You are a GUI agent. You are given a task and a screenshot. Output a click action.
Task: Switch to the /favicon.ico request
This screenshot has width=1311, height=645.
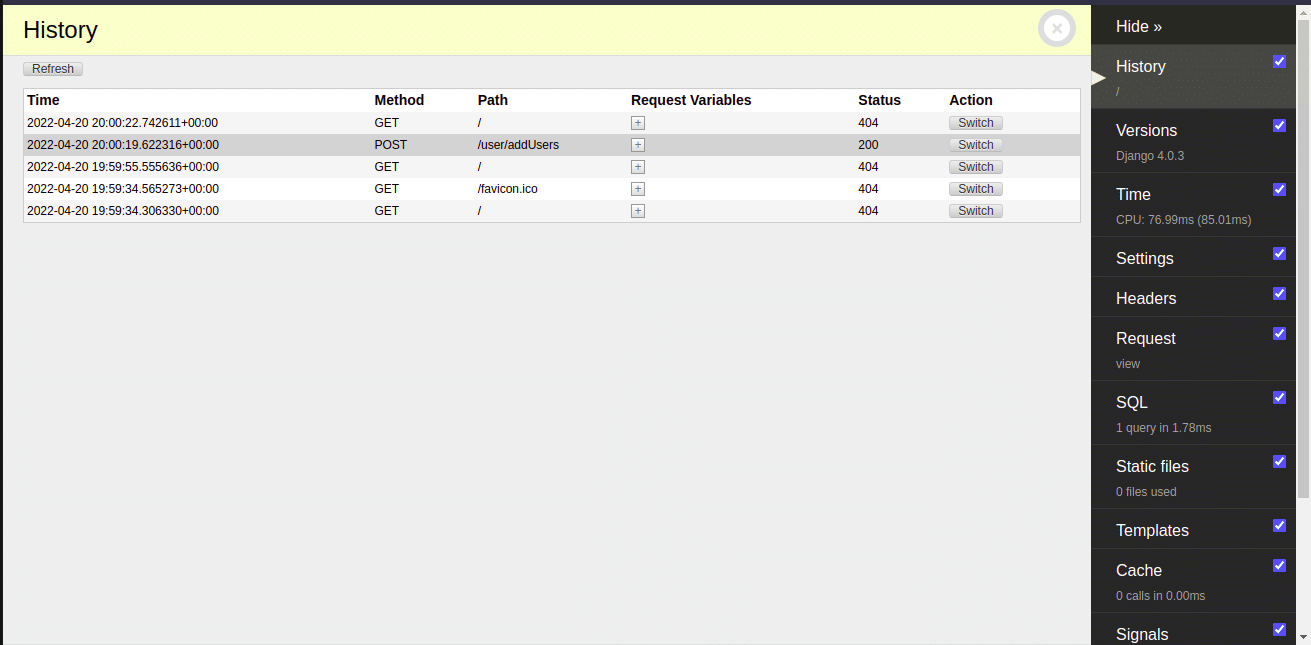[x=974, y=188]
